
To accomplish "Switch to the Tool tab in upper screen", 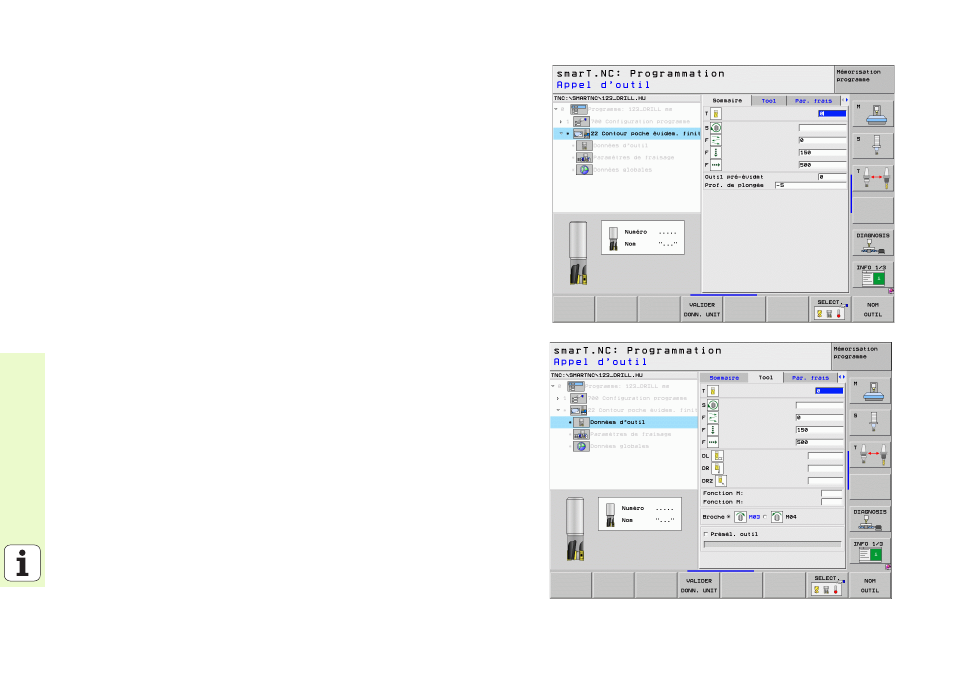I will click(769, 101).
